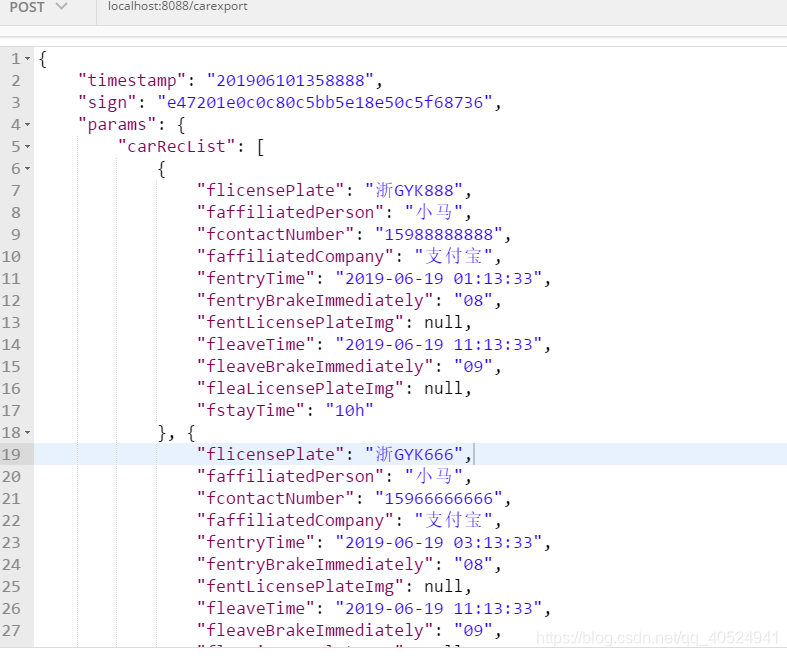Click the fleaveBrakeImmediately value "09" on line 15

[473, 367]
